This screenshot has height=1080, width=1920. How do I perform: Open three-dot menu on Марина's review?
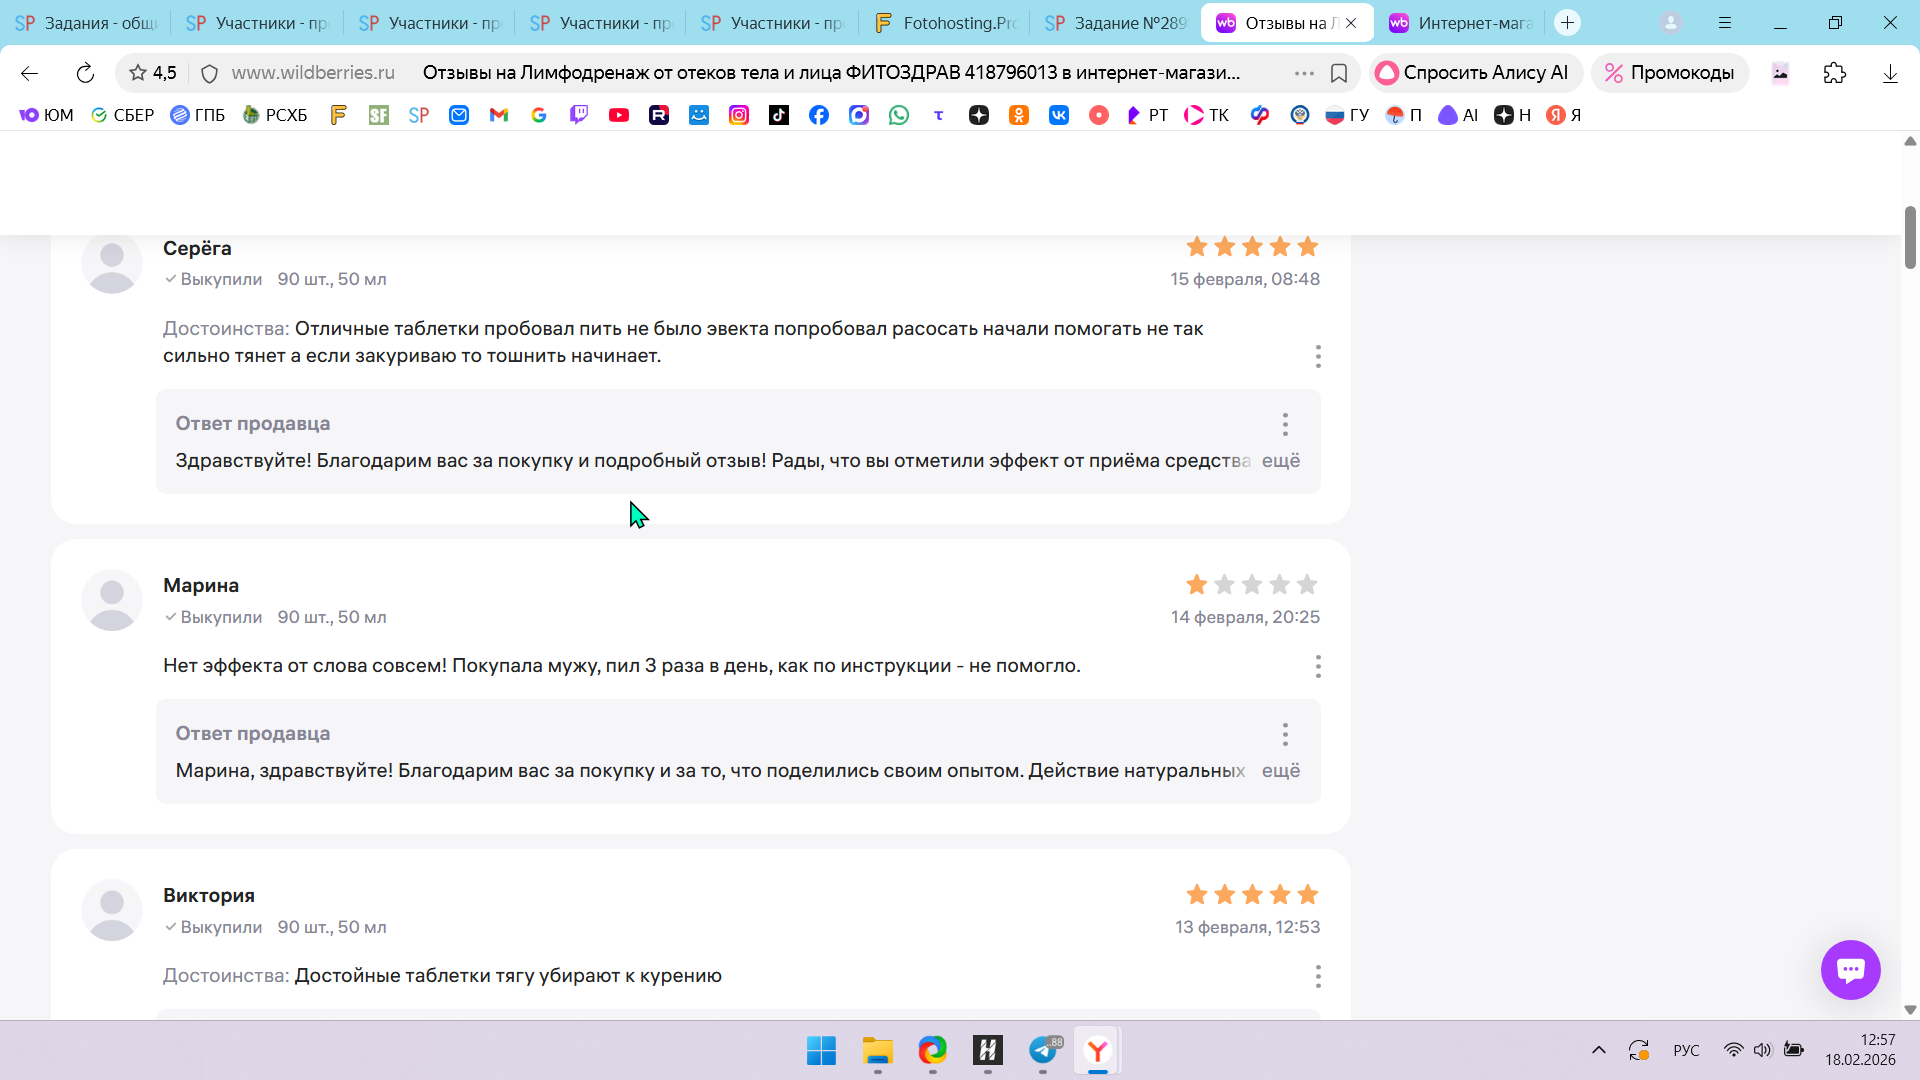tap(1318, 666)
